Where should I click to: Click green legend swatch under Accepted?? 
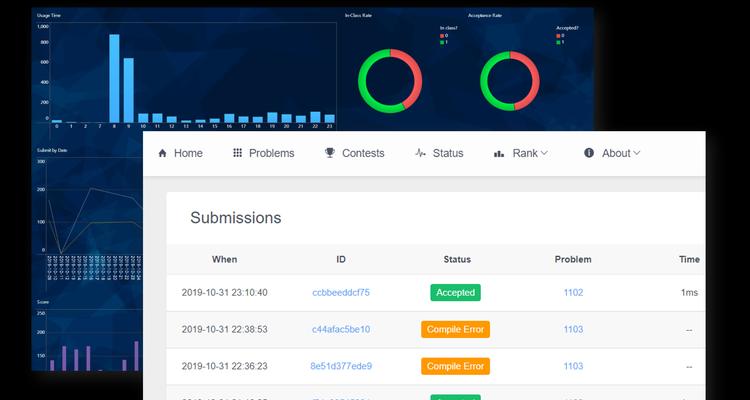point(558,42)
